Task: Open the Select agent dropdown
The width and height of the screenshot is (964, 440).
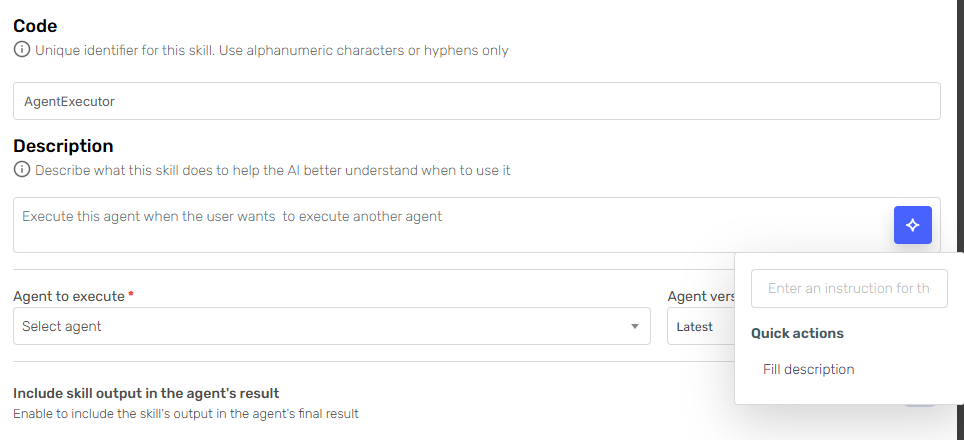Action: tap(331, 326)
